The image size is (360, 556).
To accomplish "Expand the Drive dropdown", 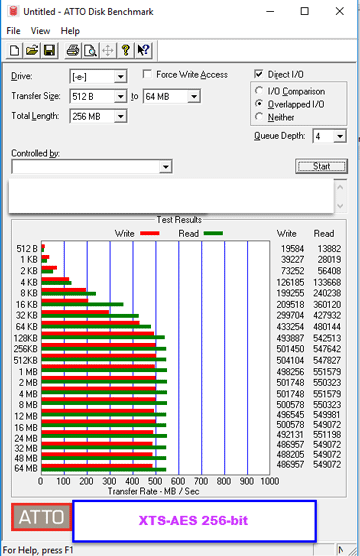I will pos(121,77).
